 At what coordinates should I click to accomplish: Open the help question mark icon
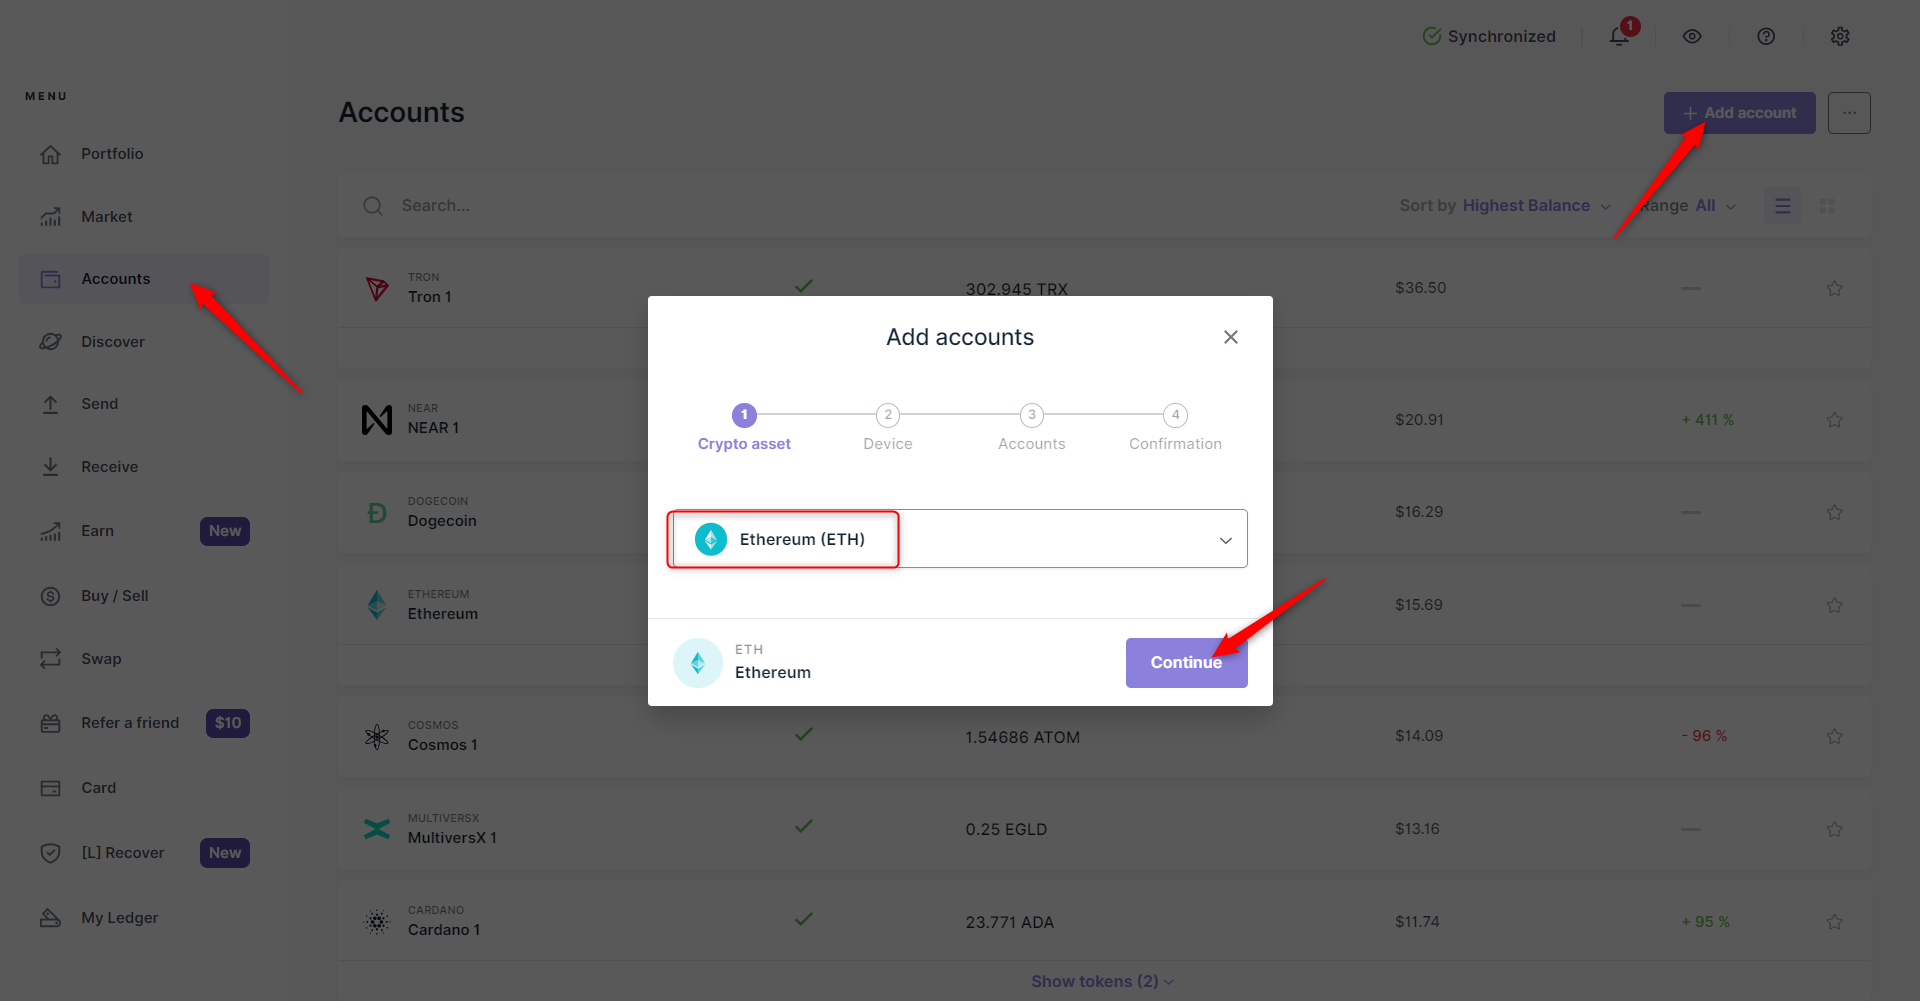click(1766, 36)
